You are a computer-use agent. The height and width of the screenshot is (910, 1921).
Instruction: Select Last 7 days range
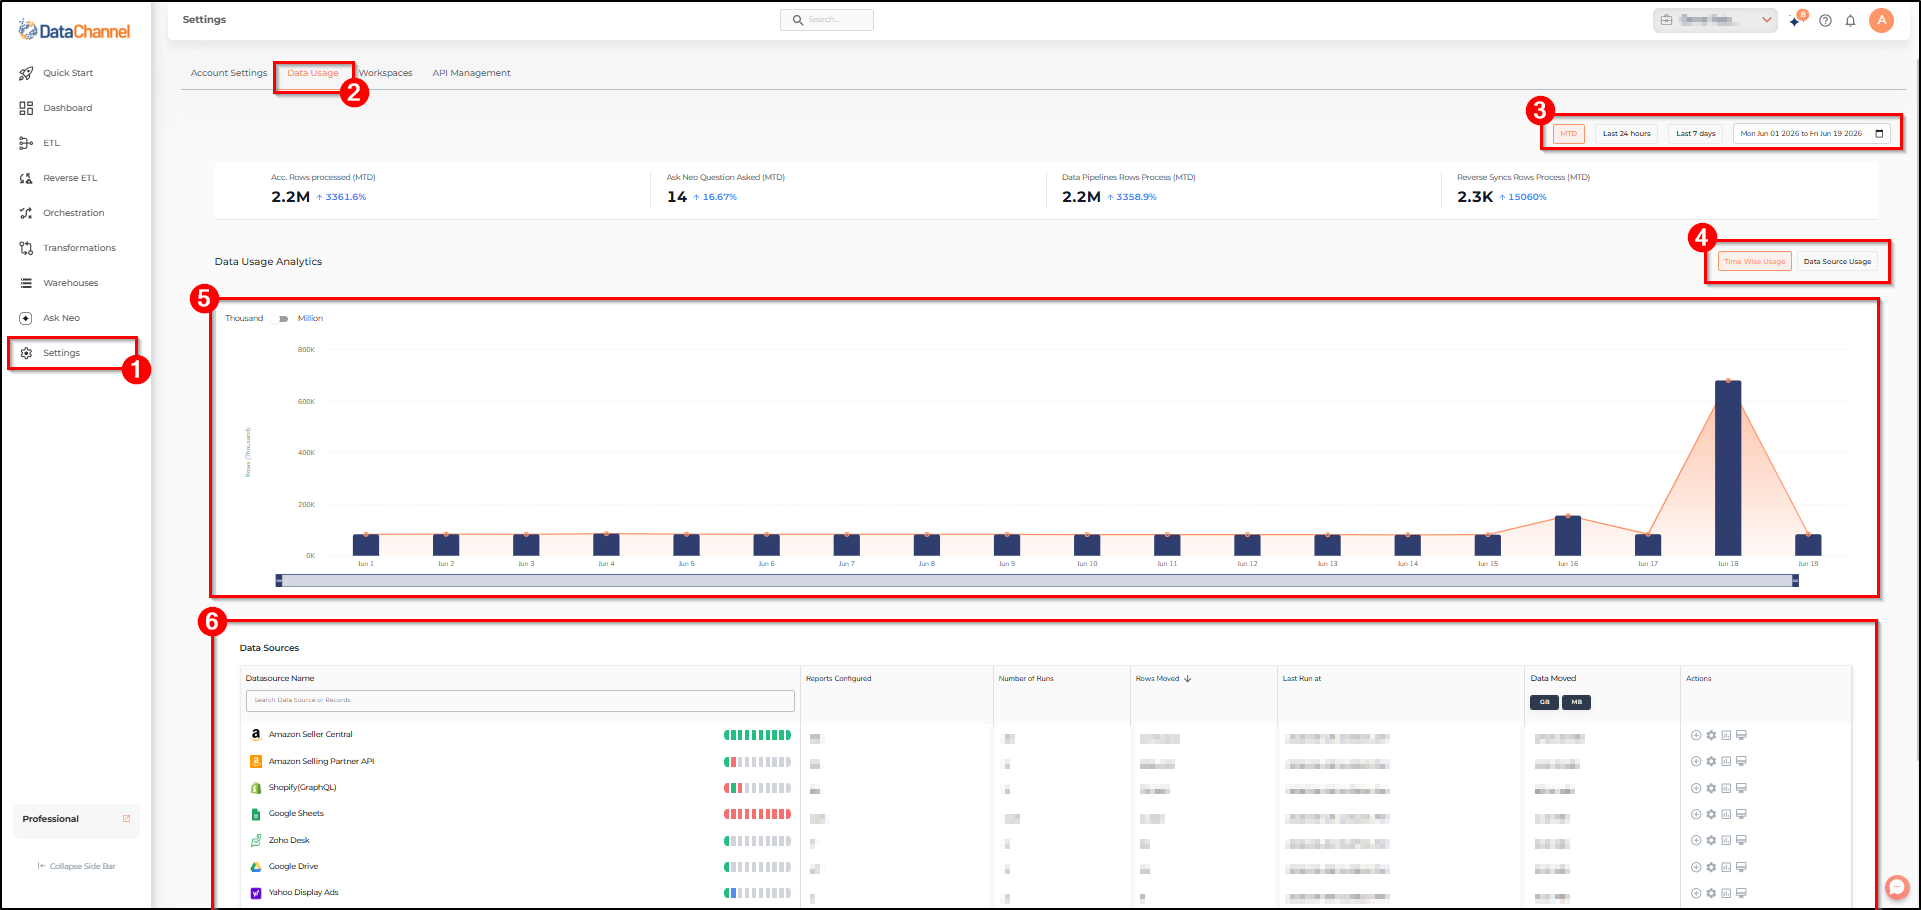click(x=1695, y=134)
